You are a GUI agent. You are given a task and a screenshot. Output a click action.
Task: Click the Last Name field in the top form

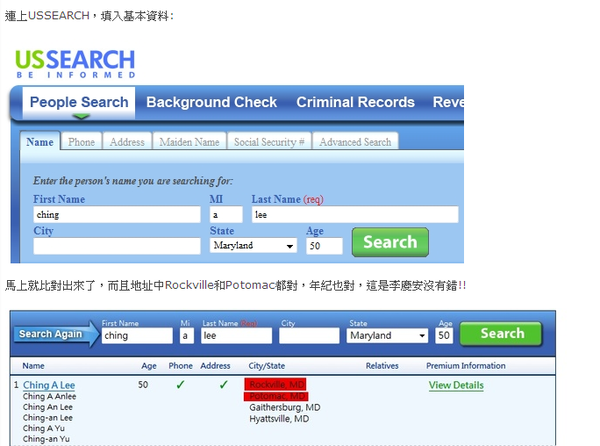pos(355,215)
